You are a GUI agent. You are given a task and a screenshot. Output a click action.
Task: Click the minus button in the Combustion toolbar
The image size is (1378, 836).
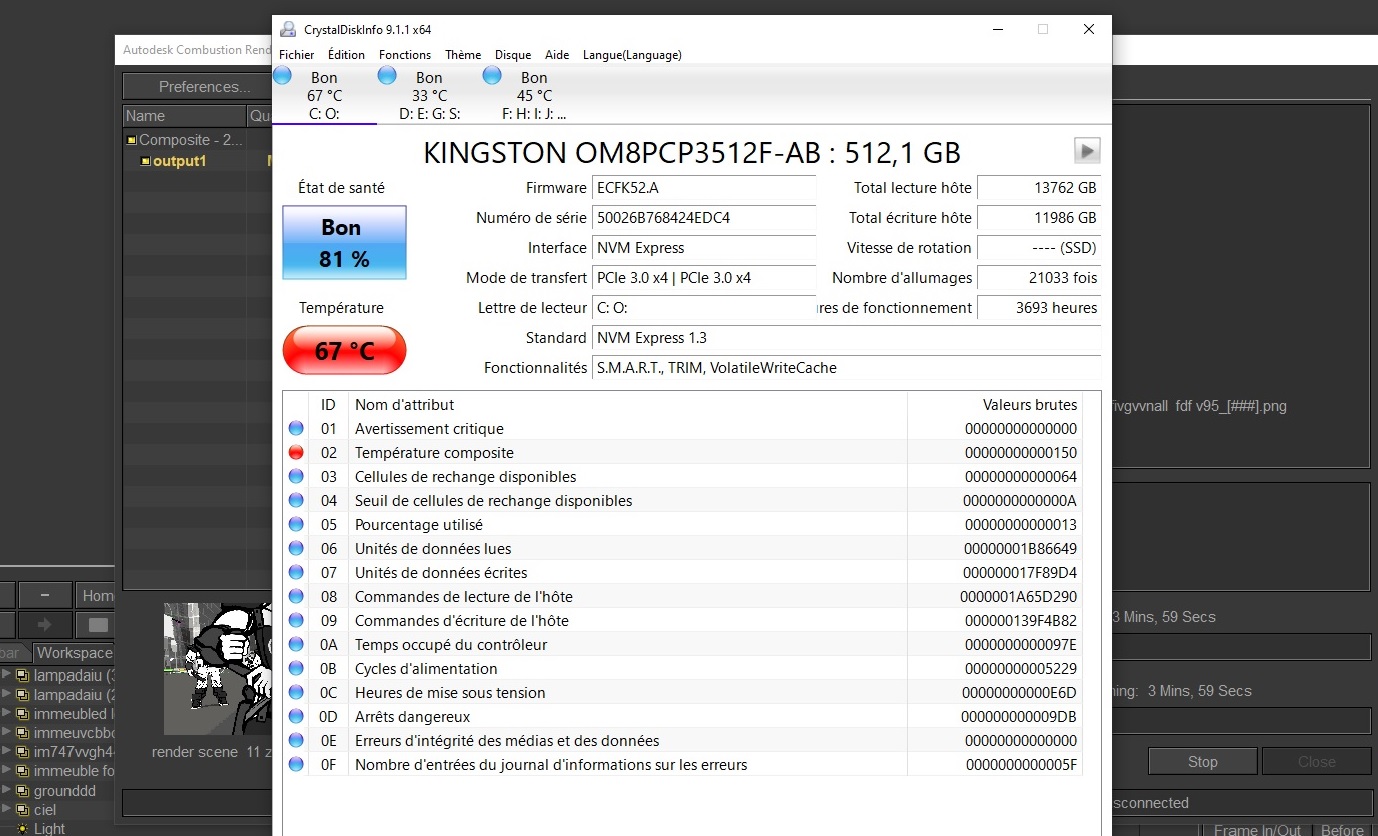click(45, 596)
